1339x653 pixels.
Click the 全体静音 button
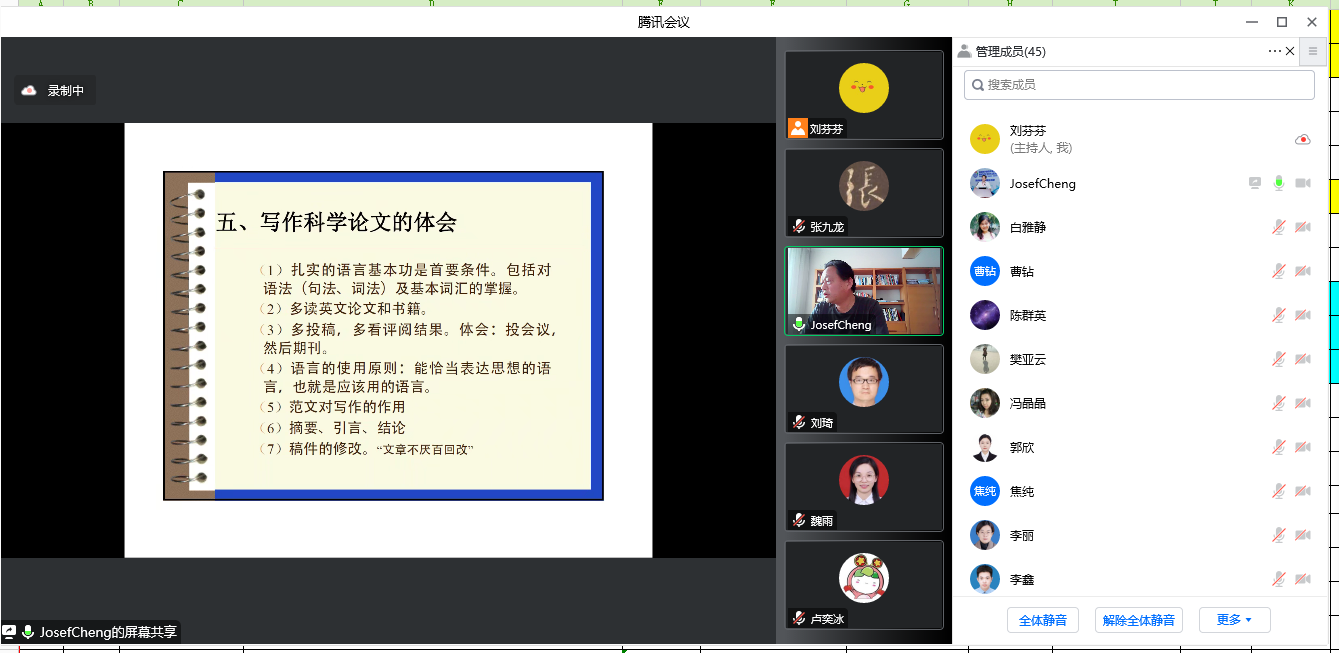click(1042, 620)
